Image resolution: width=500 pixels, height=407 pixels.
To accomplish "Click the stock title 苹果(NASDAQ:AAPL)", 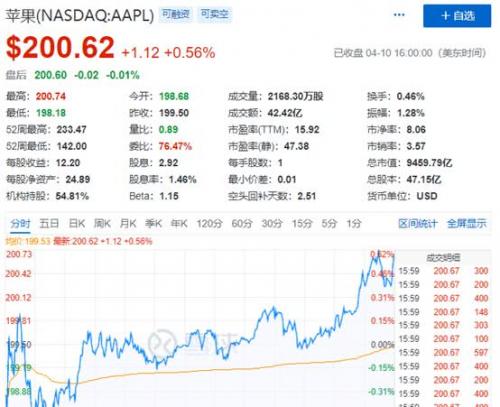I will [80, 15].
